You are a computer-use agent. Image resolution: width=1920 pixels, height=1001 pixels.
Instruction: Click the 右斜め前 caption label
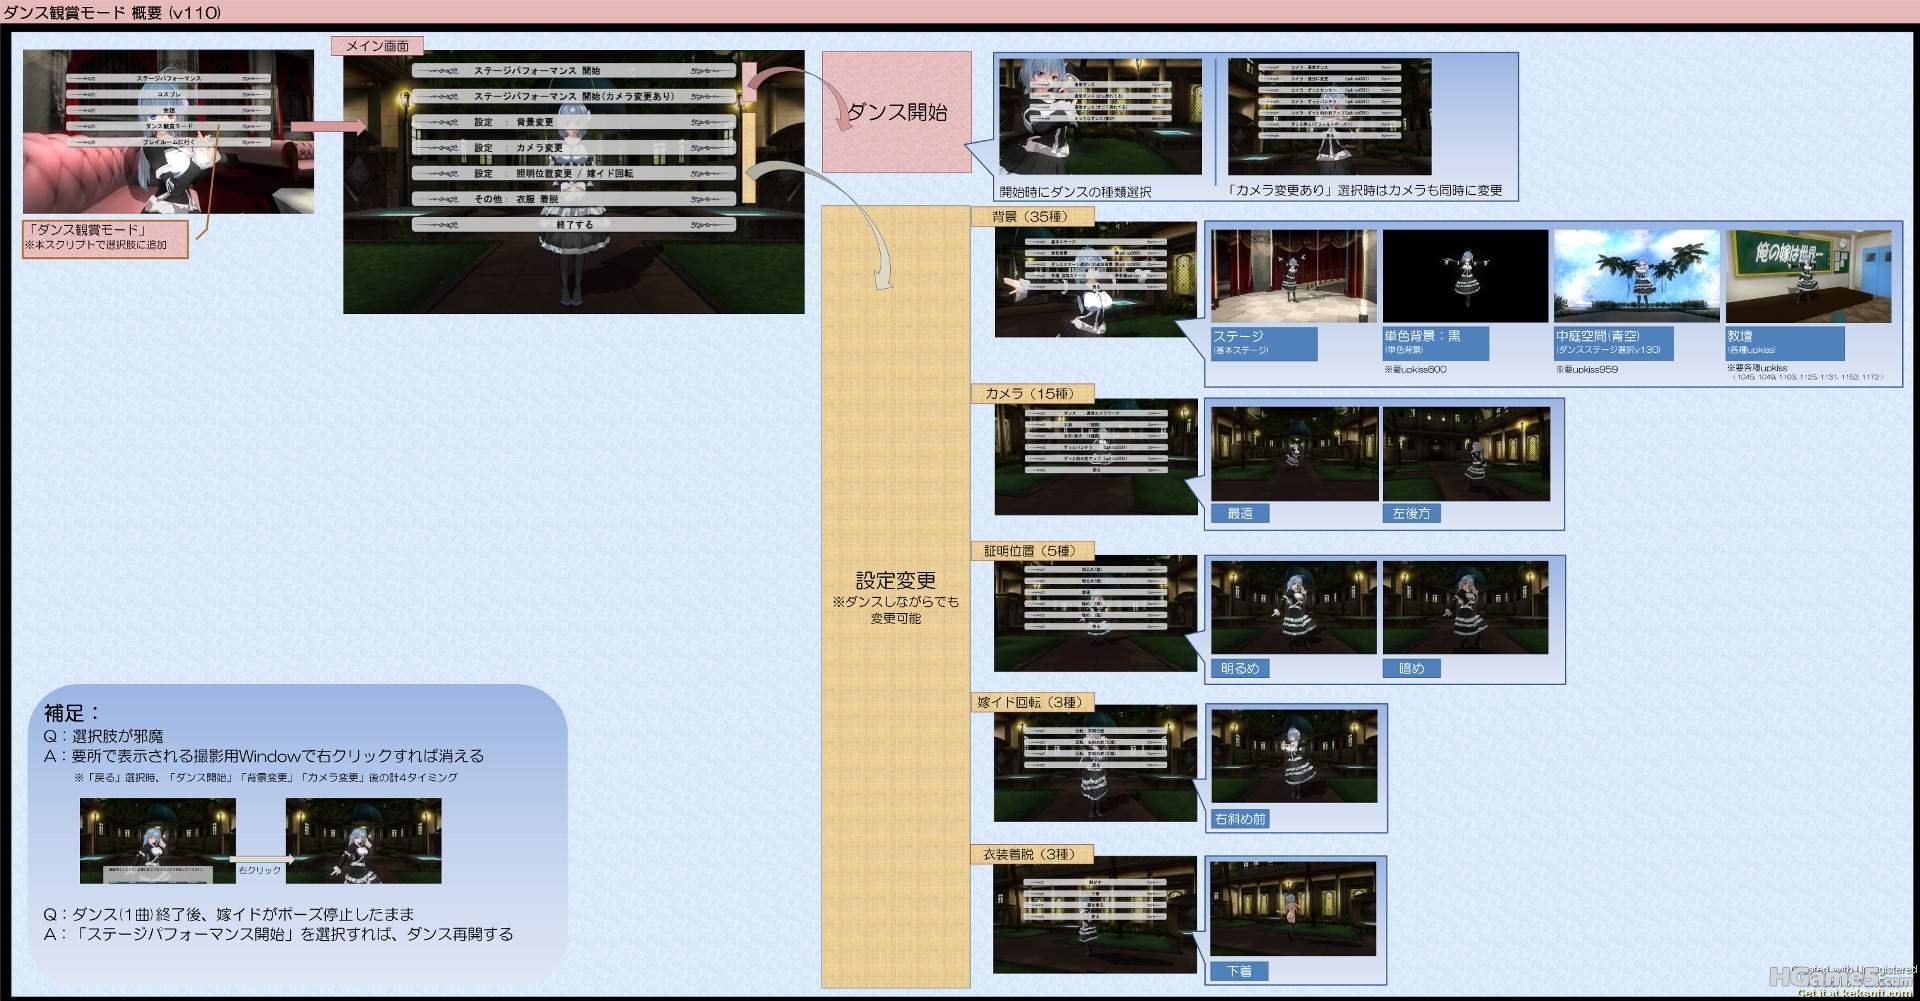click(x=1240, y=819)
